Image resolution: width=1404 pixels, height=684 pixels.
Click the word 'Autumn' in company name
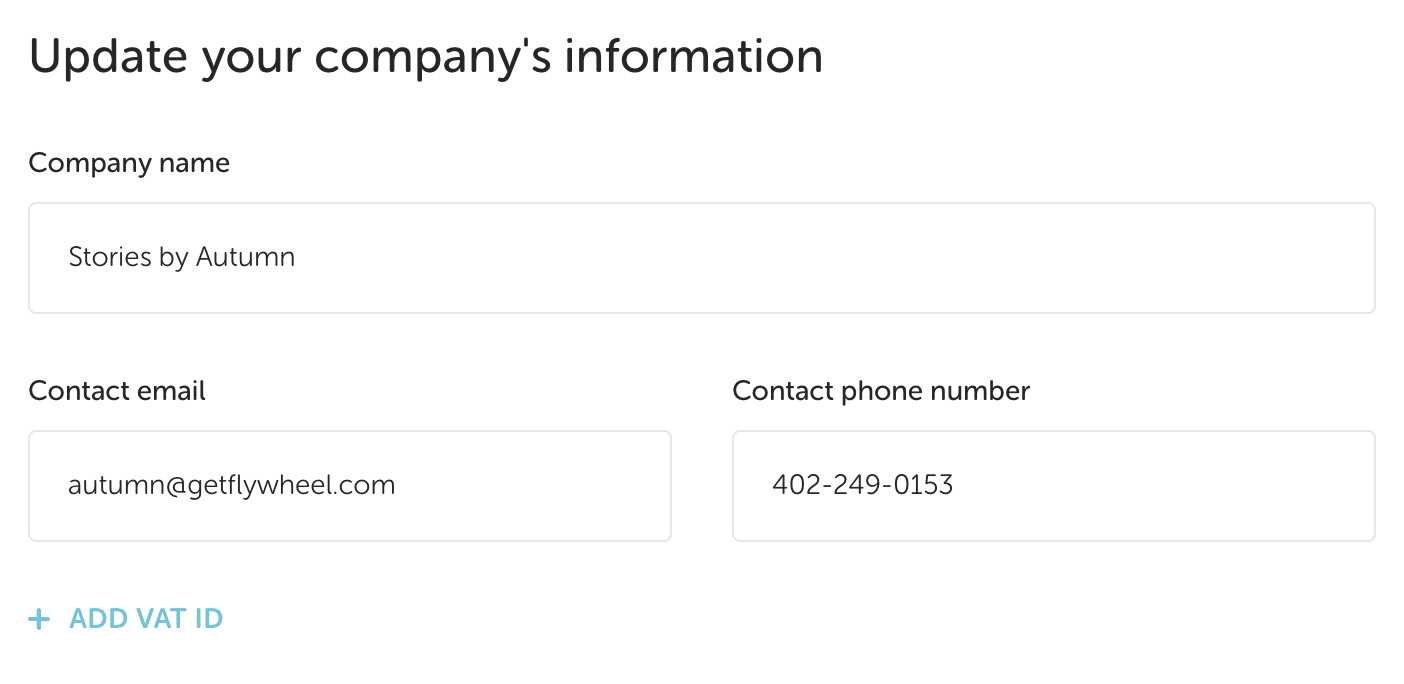(x=245, y=258)
